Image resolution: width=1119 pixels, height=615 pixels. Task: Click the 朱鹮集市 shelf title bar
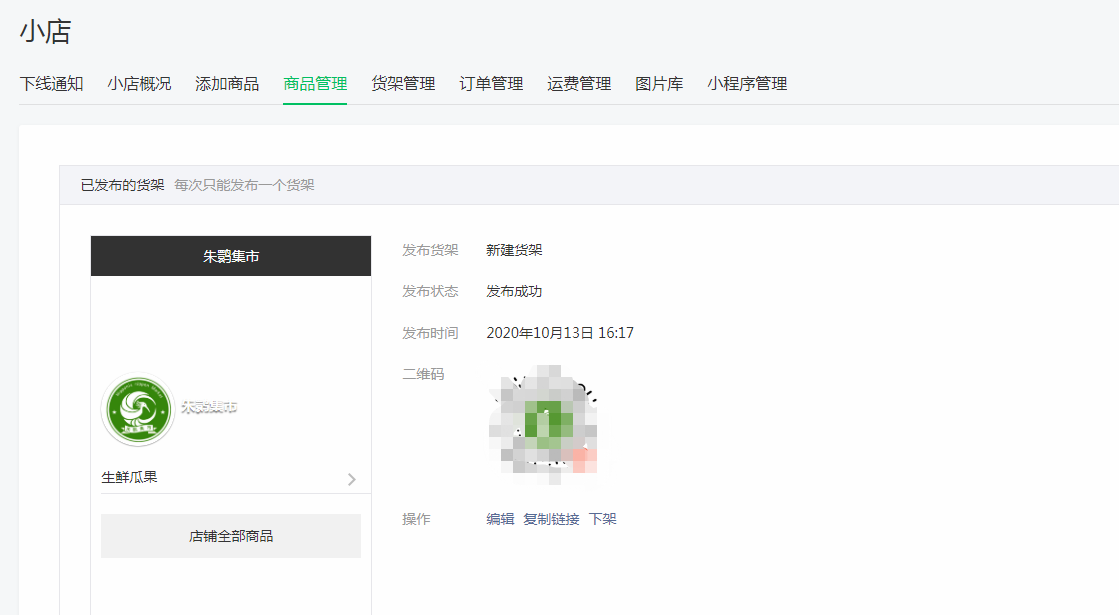coord(231,256)
